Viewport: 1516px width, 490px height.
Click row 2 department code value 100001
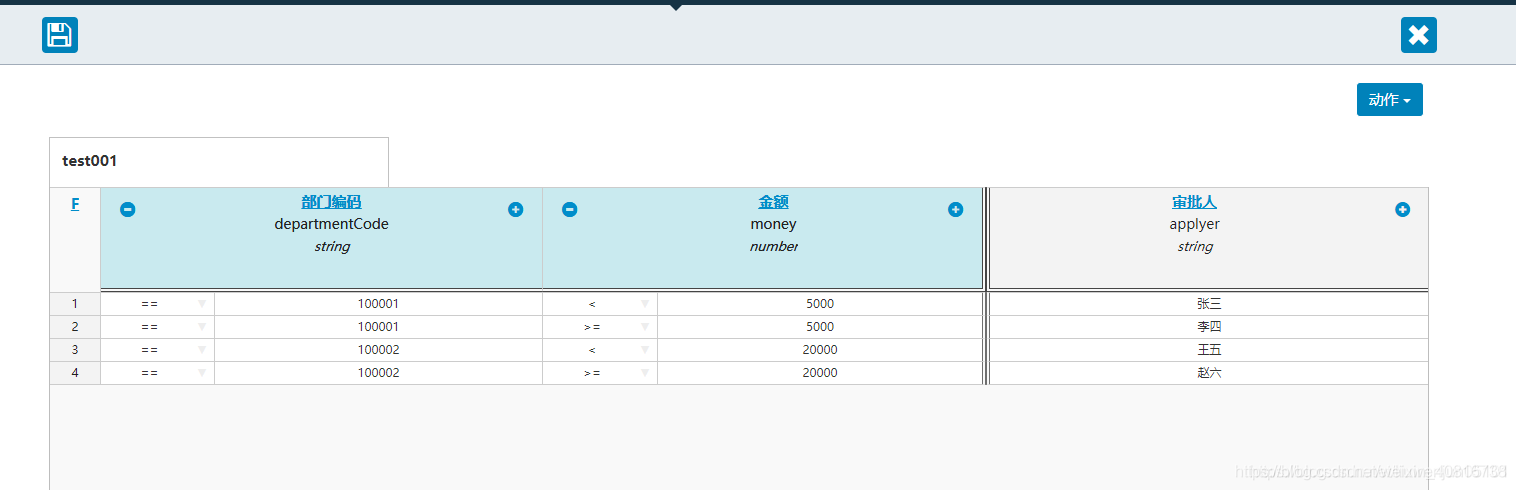pyautogui.click(x=378, y=327)
